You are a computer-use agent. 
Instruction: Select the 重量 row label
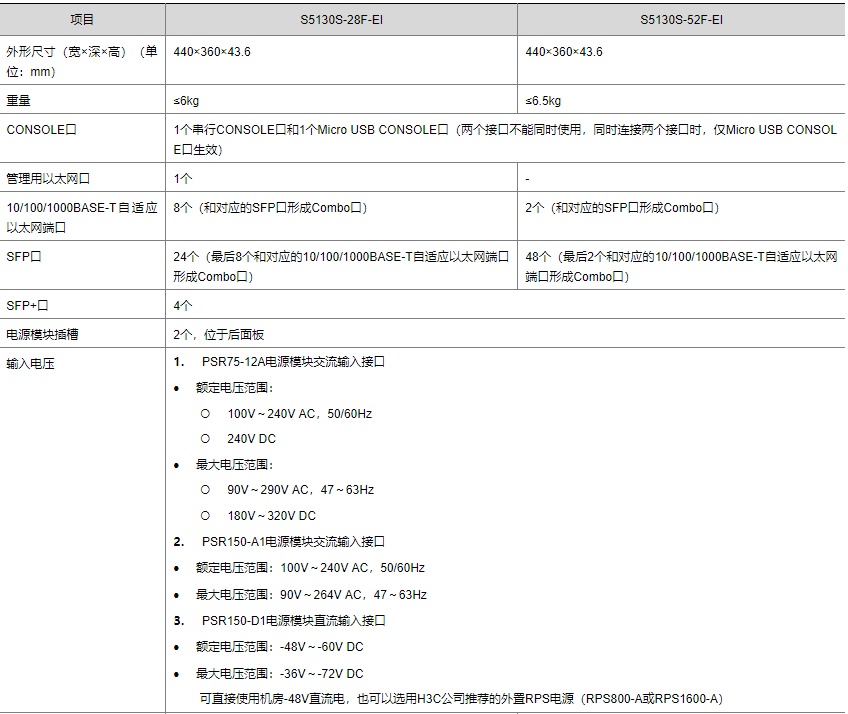click(x=18, y=101)
